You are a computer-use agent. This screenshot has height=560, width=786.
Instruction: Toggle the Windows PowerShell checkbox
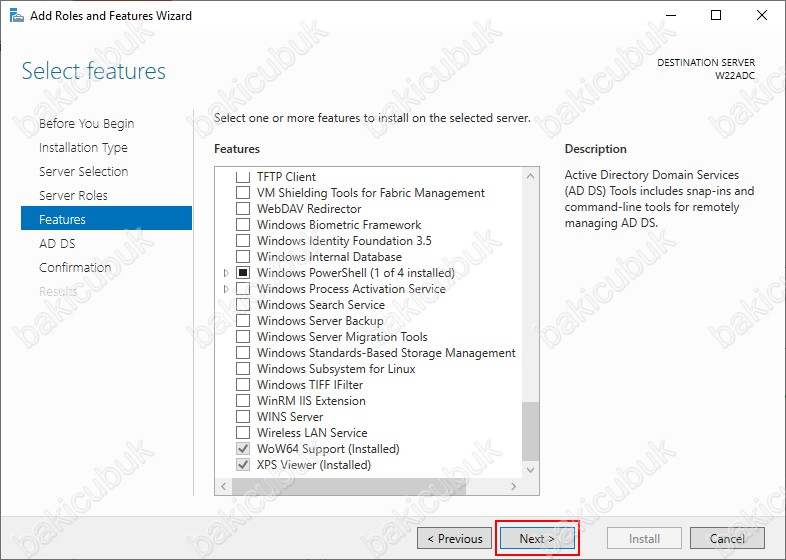coord(243,273)
